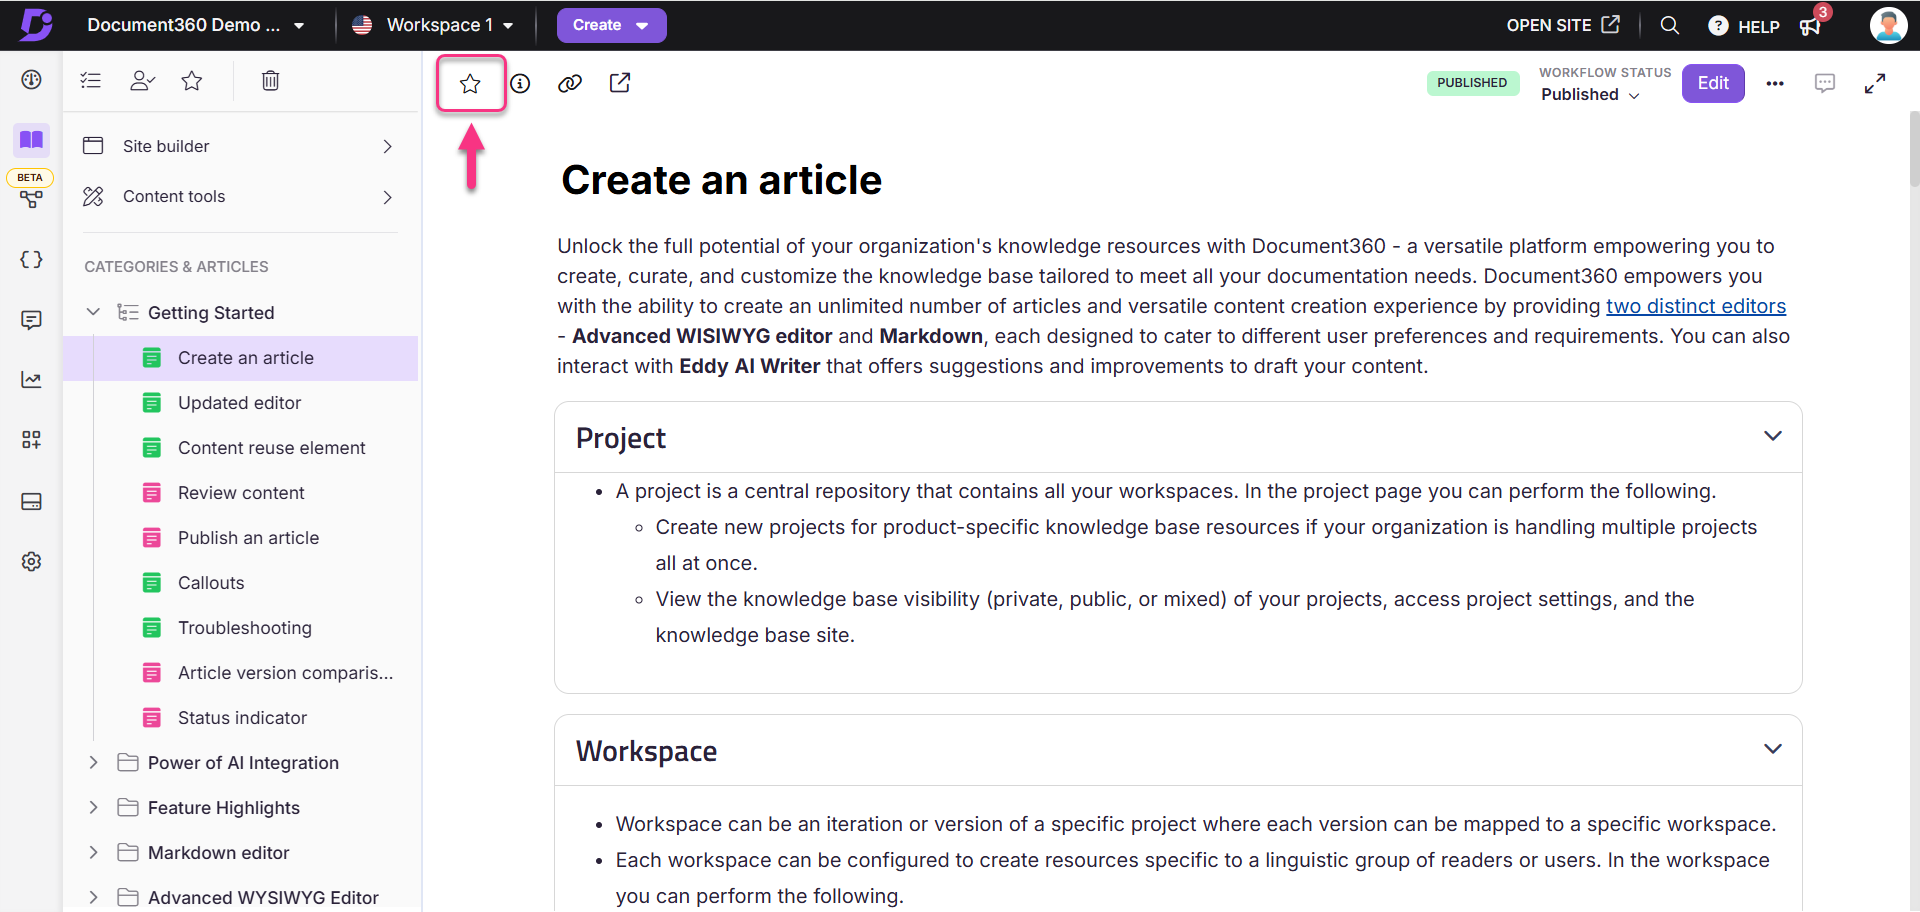
Task: Click the PUBLISHED status badge
Action: tap(1472, 83)
